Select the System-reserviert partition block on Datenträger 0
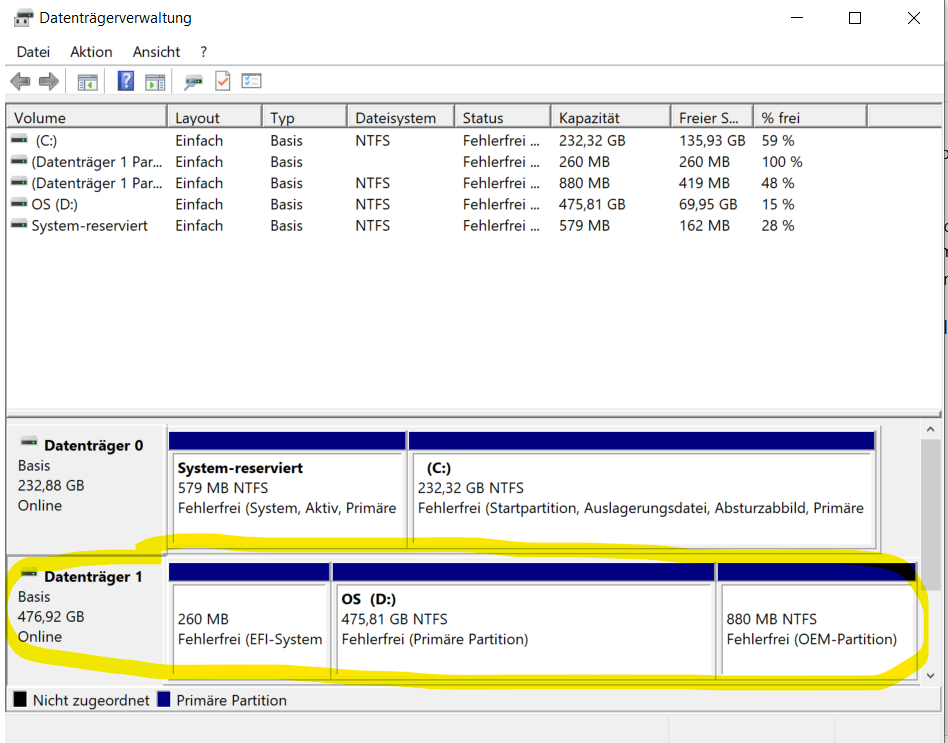The width and height of the screenshot is (948, 743). (x=287, y=490)
